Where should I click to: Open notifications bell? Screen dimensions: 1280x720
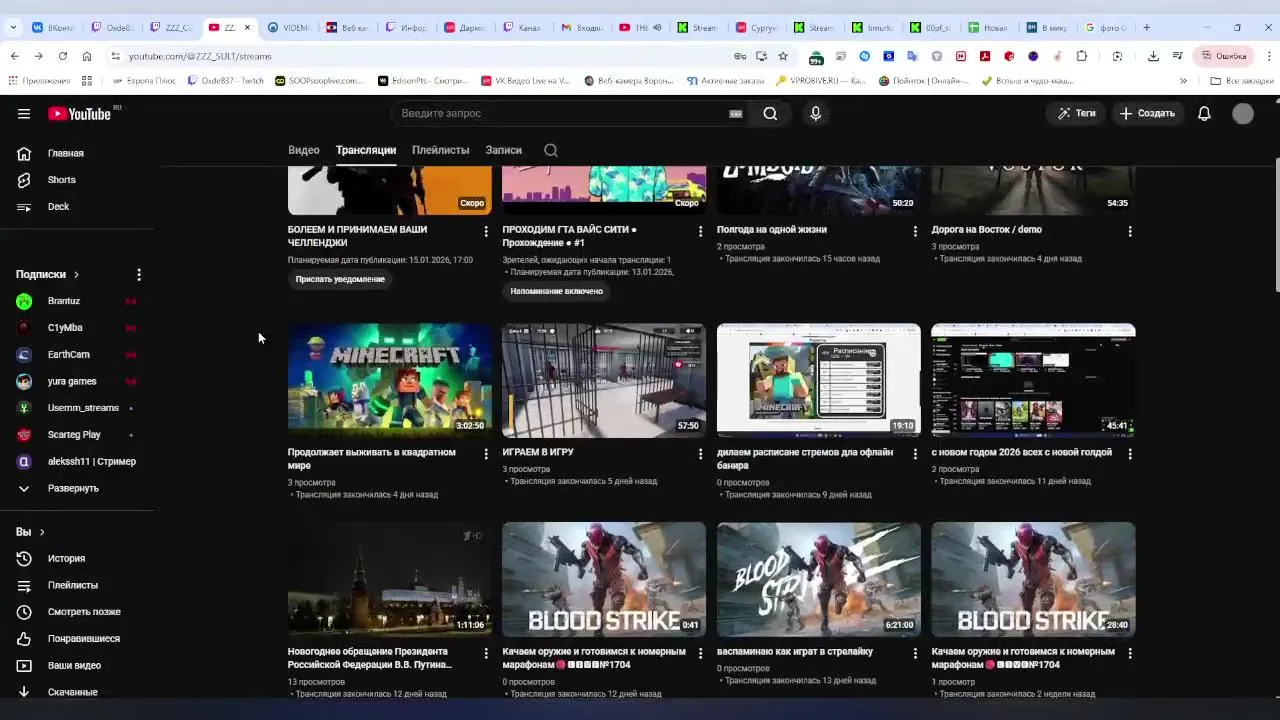coord(1204,114)
